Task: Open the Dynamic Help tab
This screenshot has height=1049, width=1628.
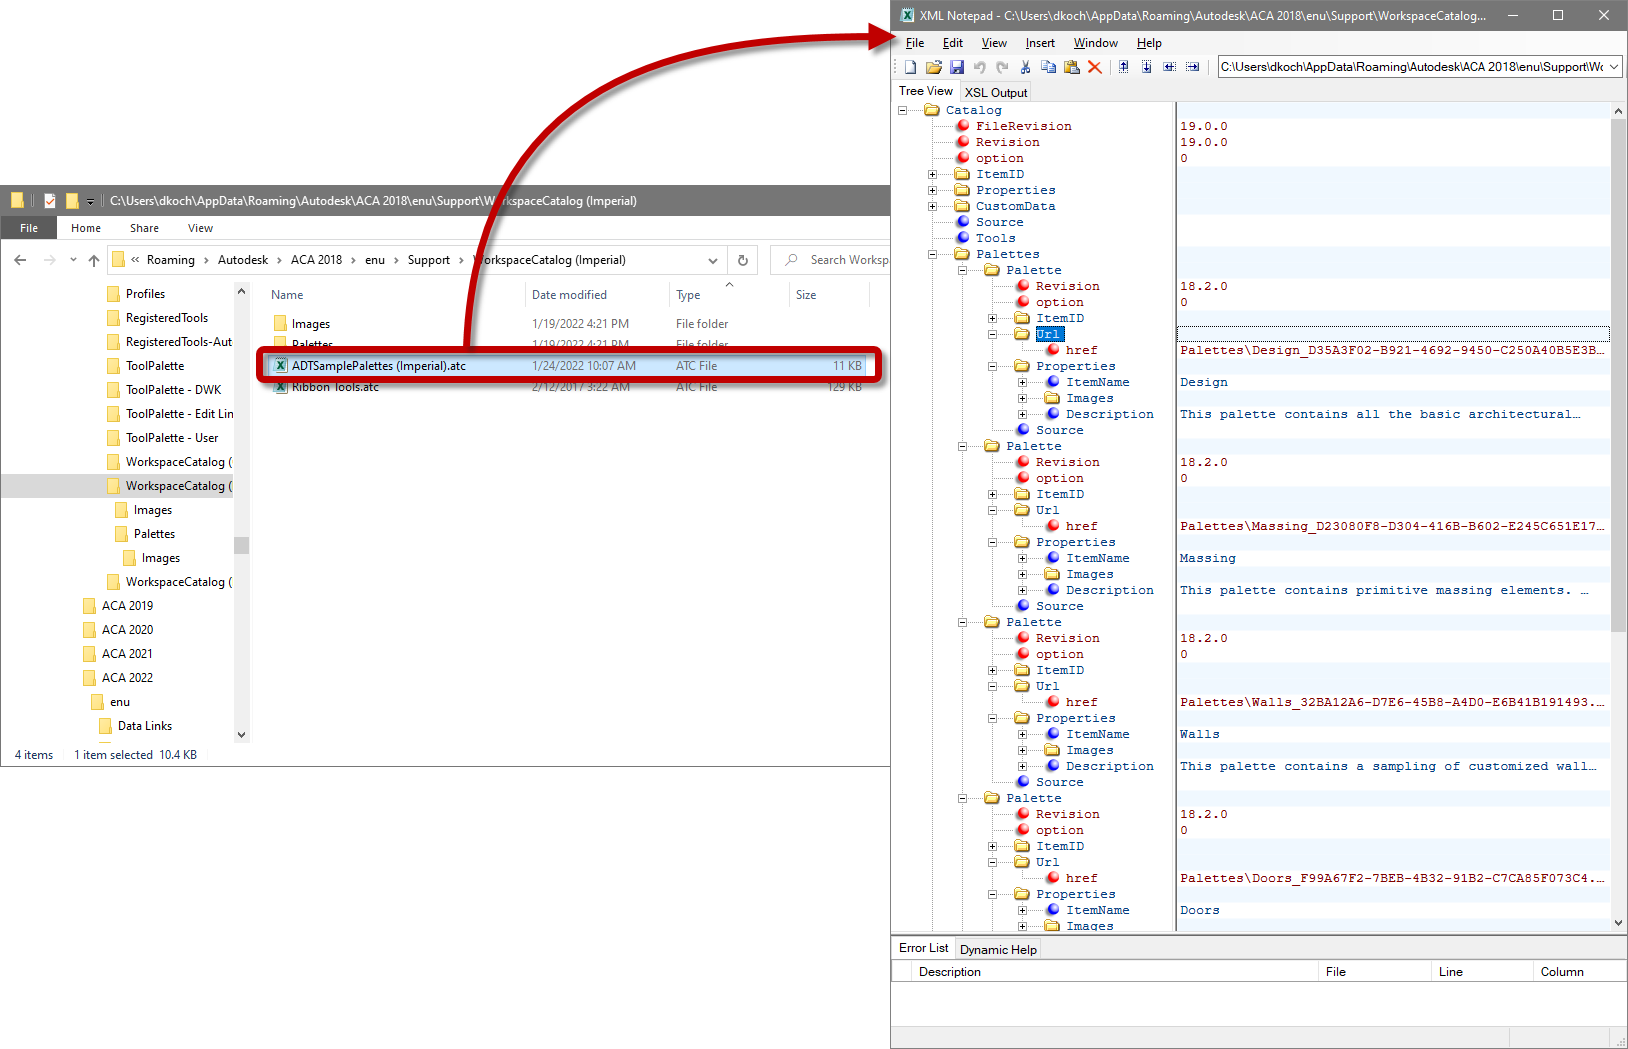Action: (x=998, y=949)
